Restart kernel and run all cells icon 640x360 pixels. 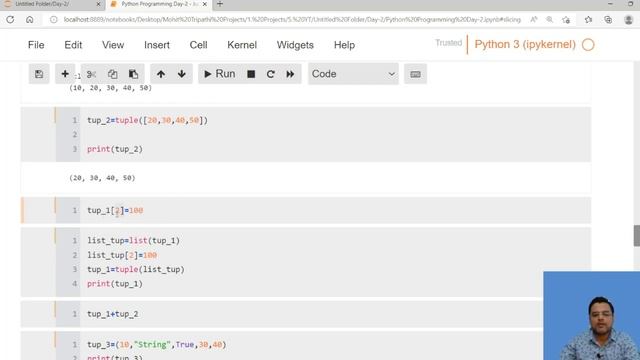(x=290, y=74)
